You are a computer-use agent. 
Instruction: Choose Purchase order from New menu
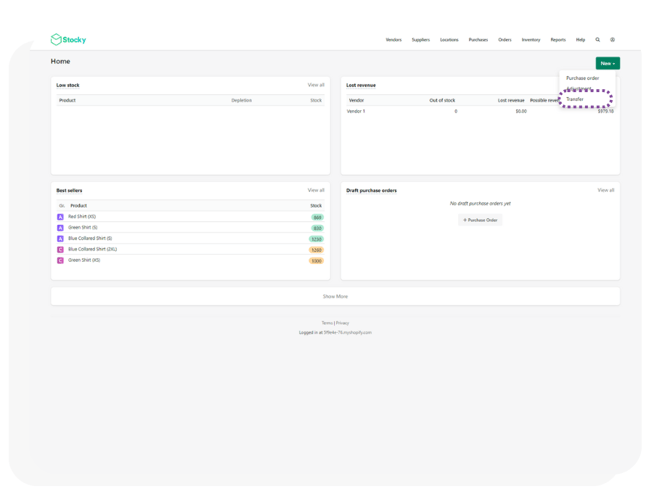[582, 78]
